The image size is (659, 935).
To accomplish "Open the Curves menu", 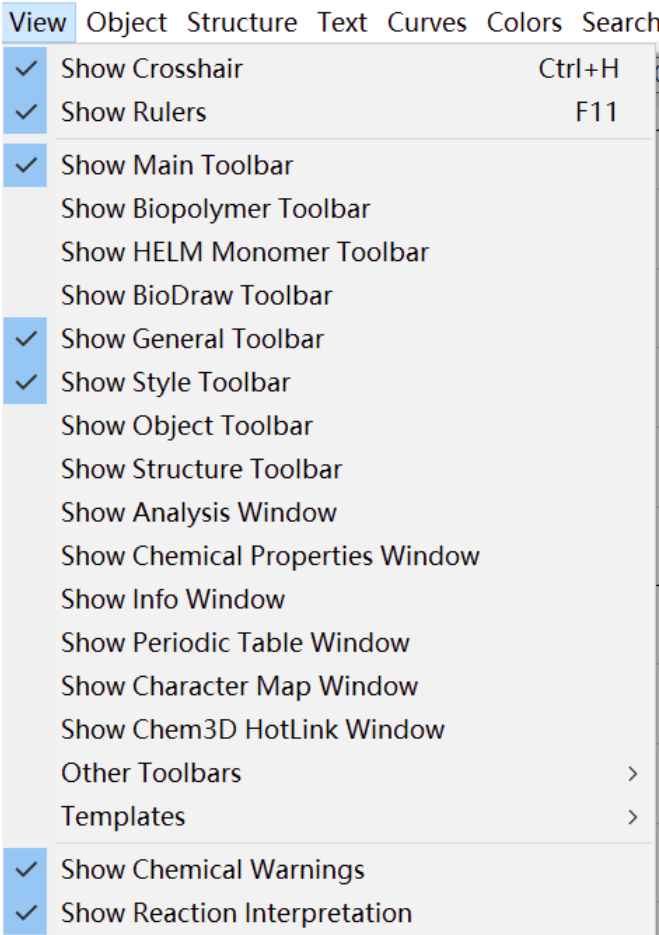I will point(427,23).
